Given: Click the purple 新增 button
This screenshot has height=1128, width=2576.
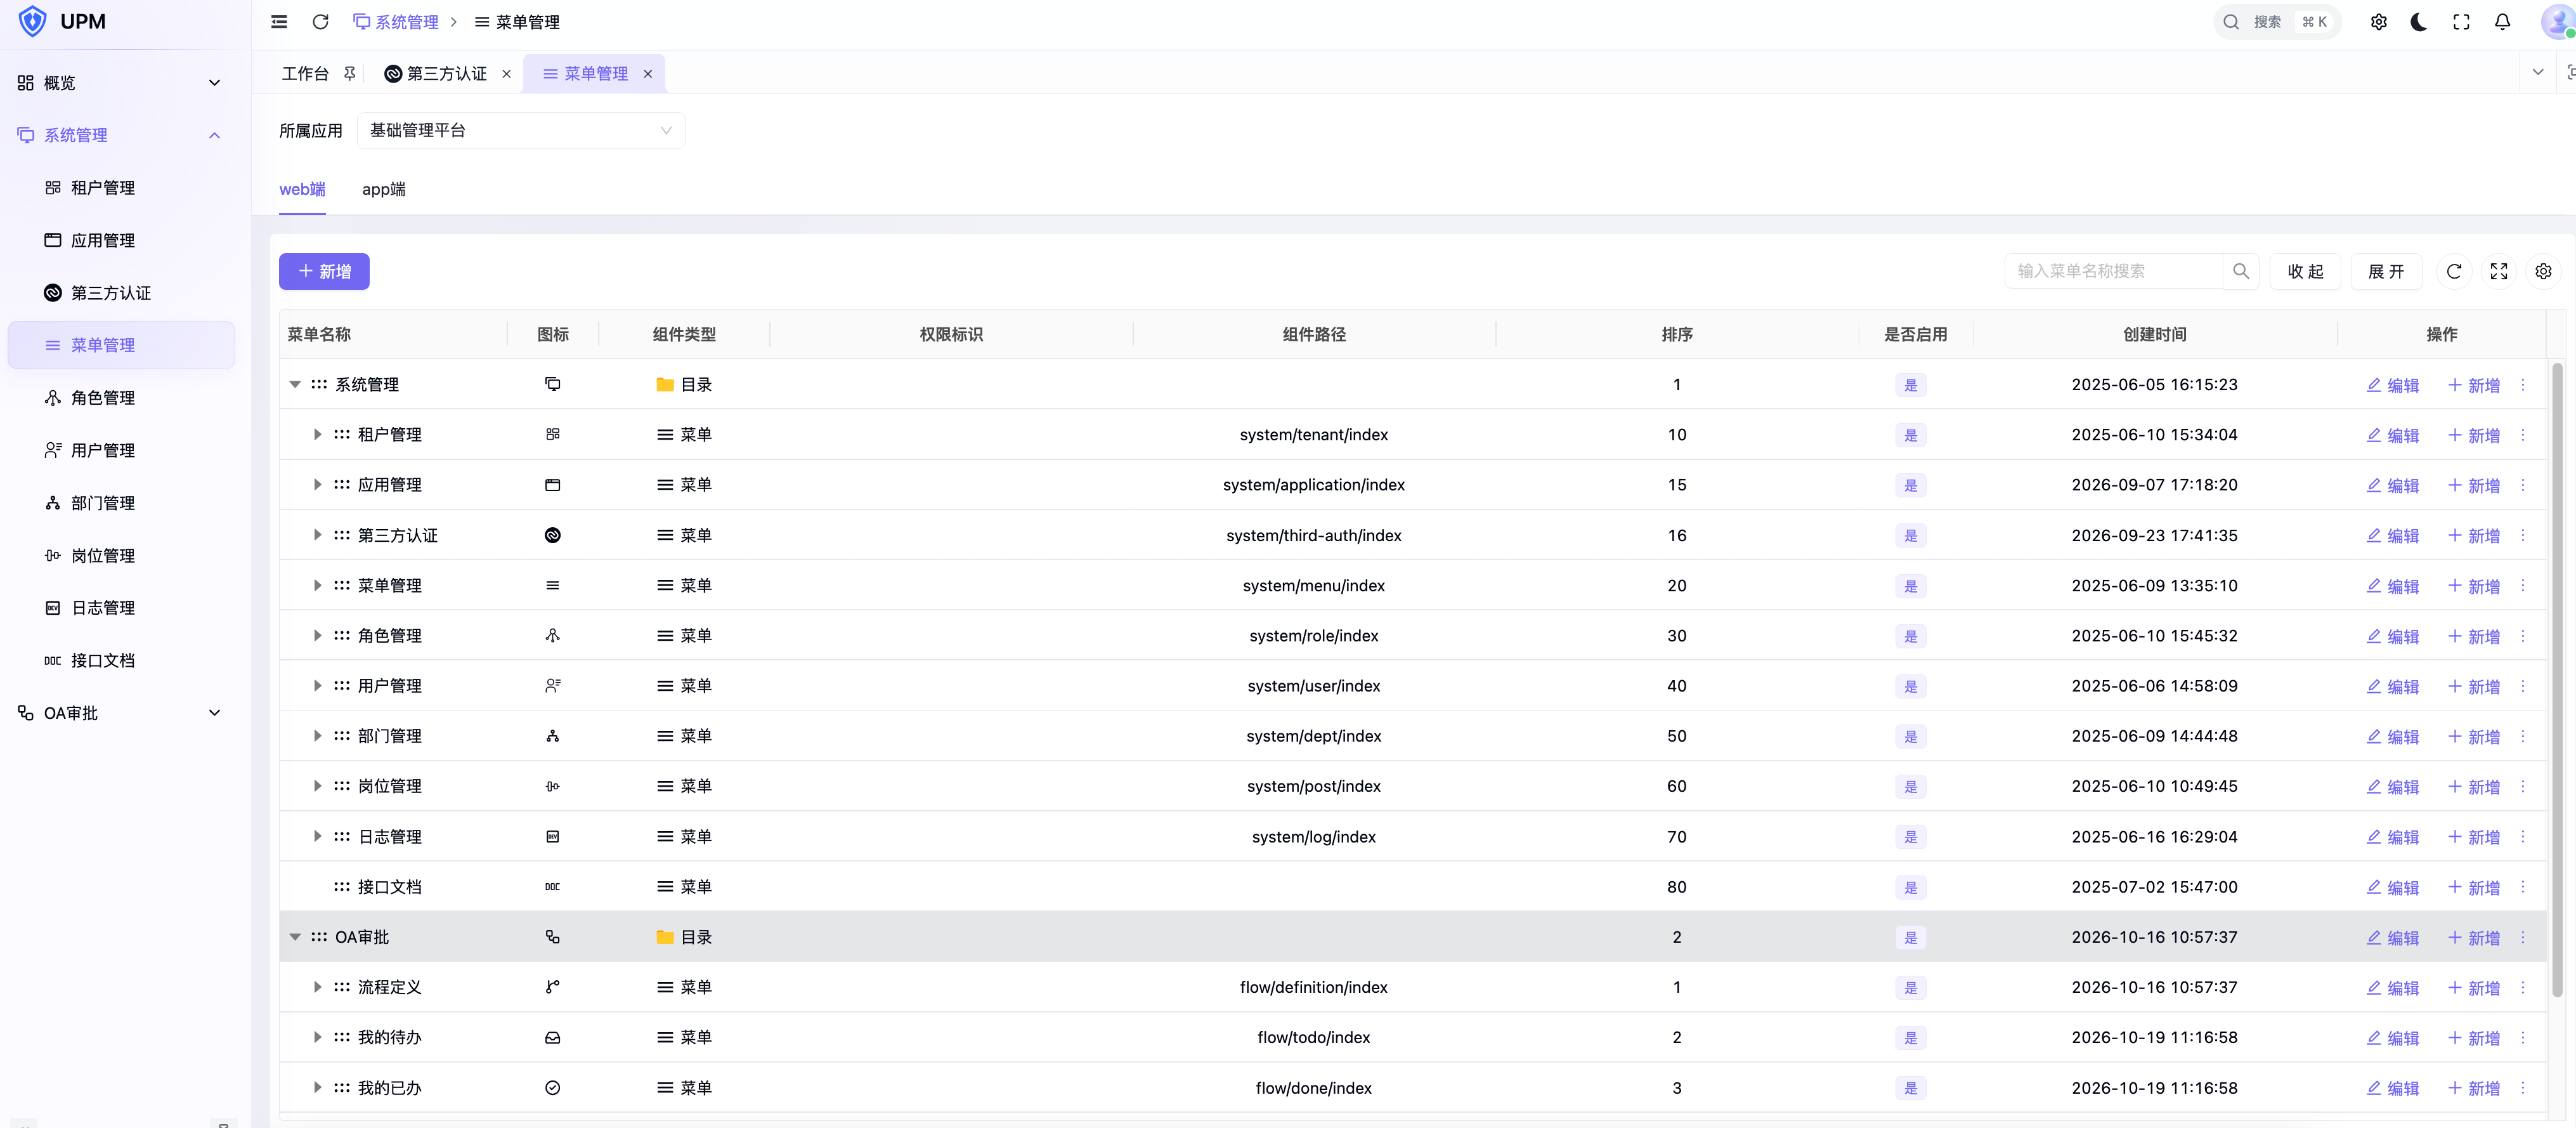Looking at the screenshot, I should 324,271.
